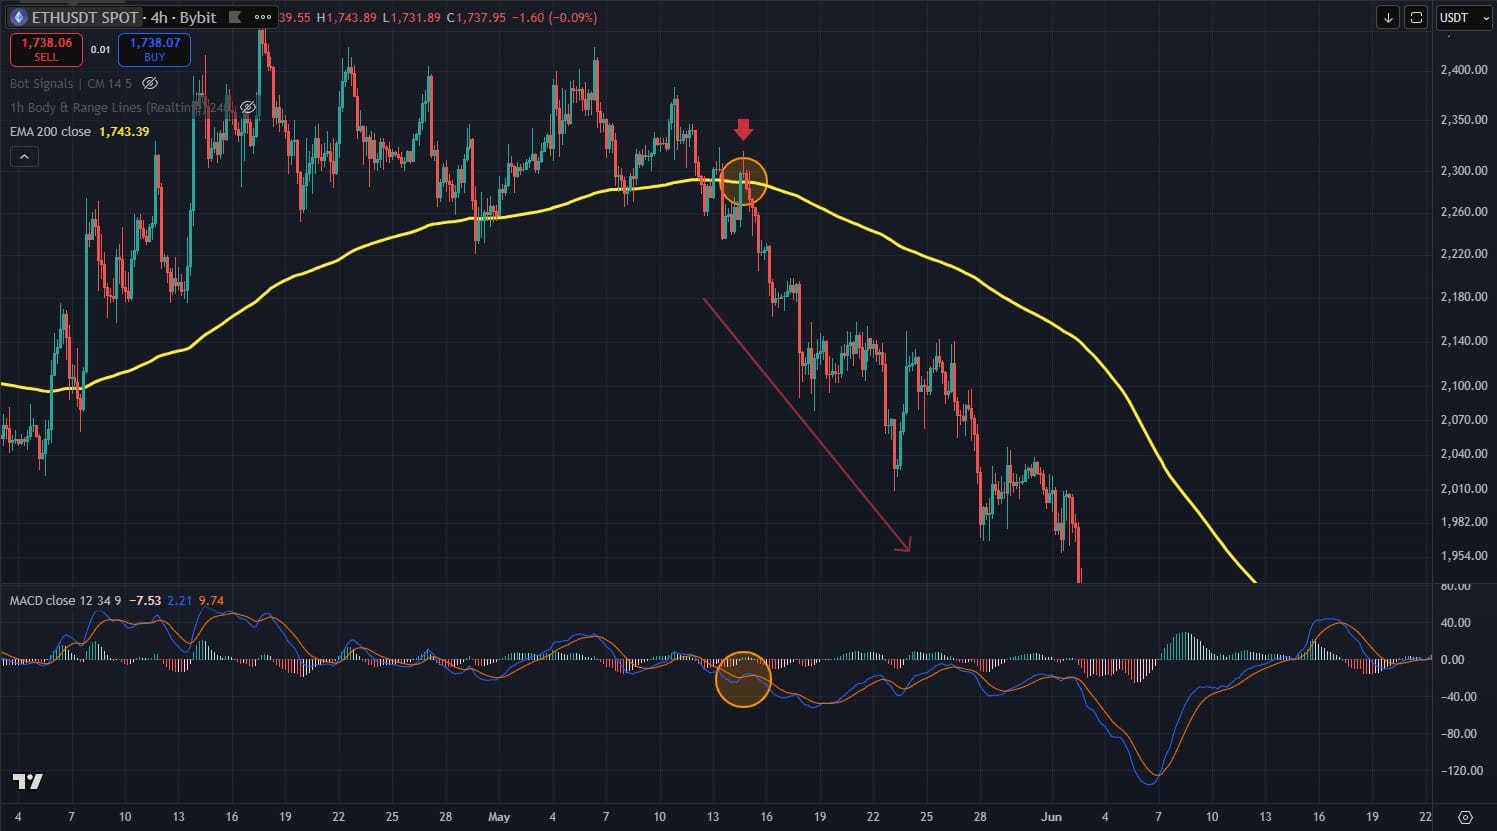This screenshot has height=831, width=1497.
Task: Click the Ethereum symbol logo icon
Action: 18,17
